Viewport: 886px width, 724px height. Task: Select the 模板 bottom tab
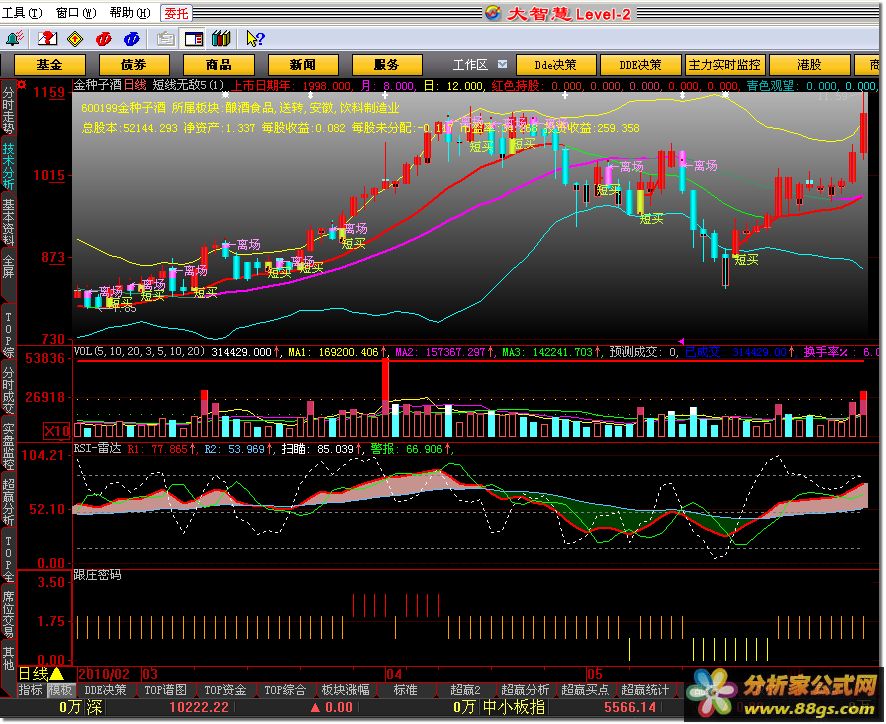[60, 690]
